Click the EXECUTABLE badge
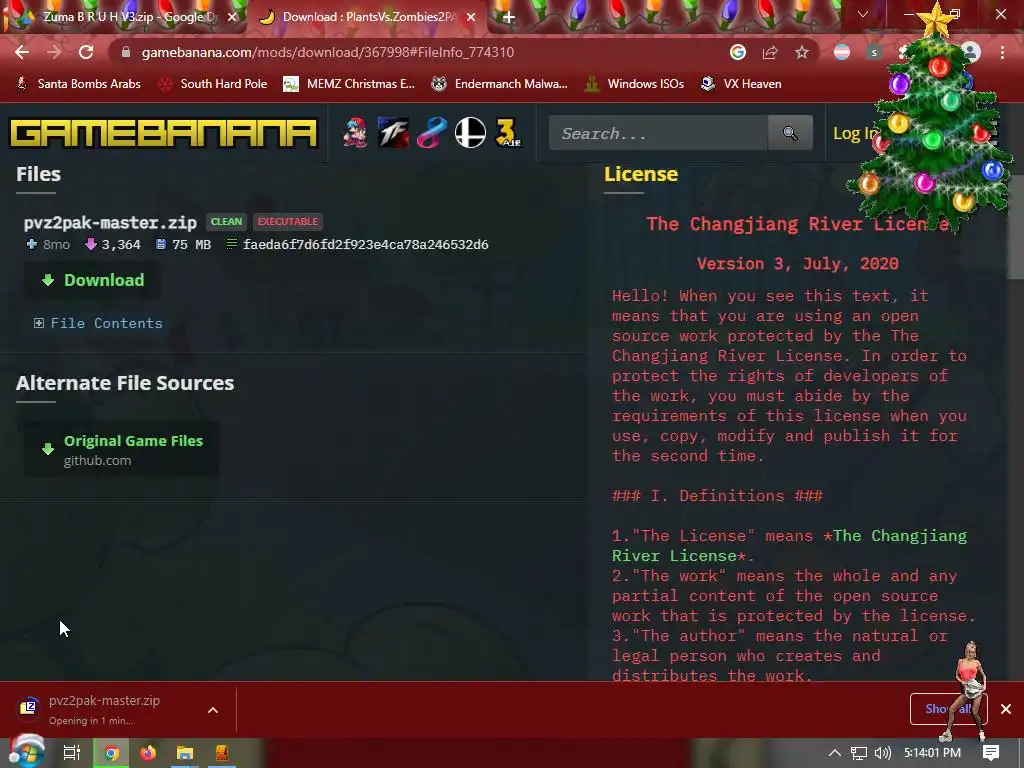The height and width of the screenshot is (768, 1024). (x=288, y=222)
